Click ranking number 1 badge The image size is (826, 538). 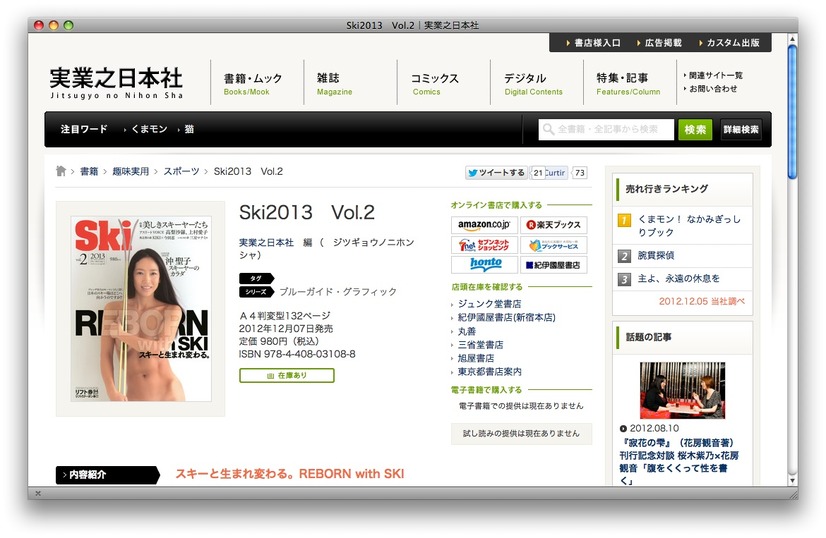point(624,220)
